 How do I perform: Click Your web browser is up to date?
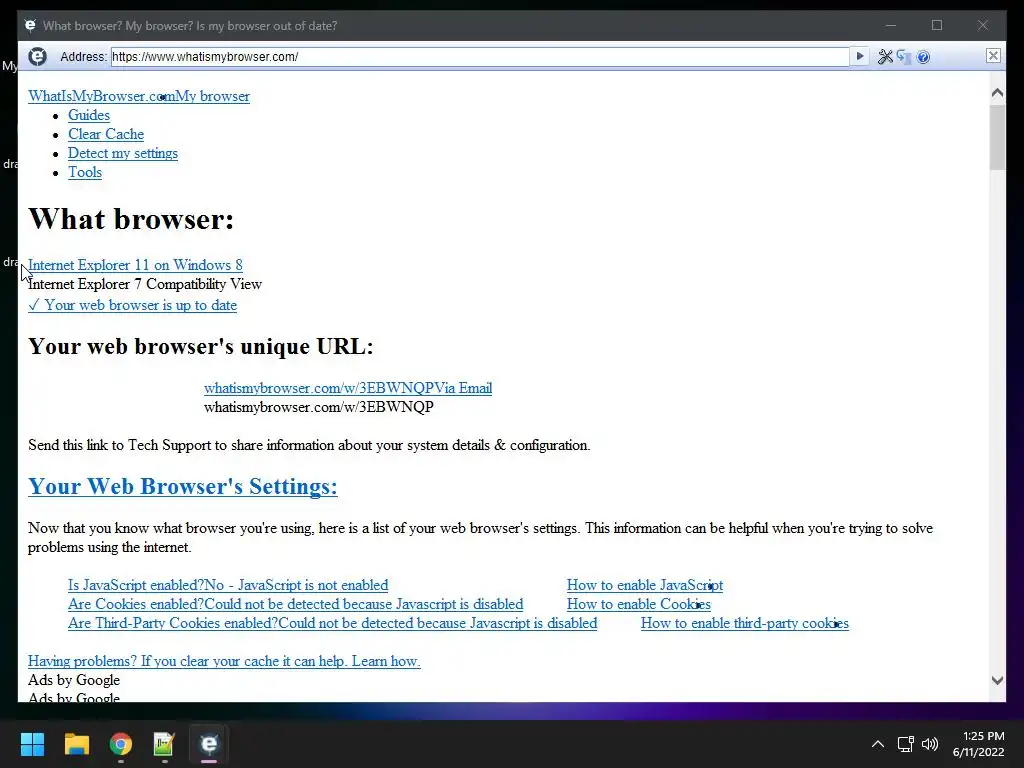133,305
